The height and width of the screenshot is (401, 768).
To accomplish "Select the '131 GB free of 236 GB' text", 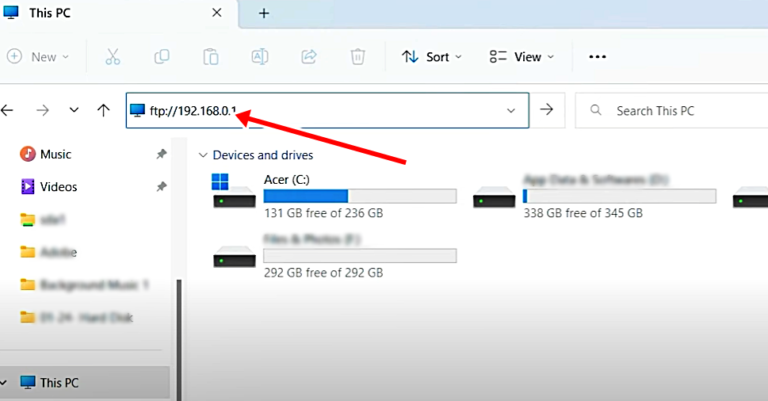I will pyautogui.click(x=323, y=213).
